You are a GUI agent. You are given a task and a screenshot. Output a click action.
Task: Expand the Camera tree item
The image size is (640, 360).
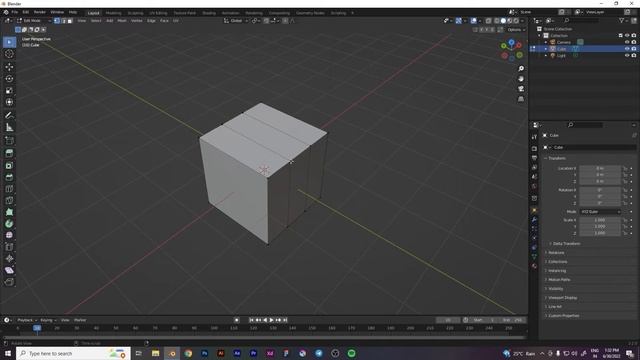(x=546, y=42)
